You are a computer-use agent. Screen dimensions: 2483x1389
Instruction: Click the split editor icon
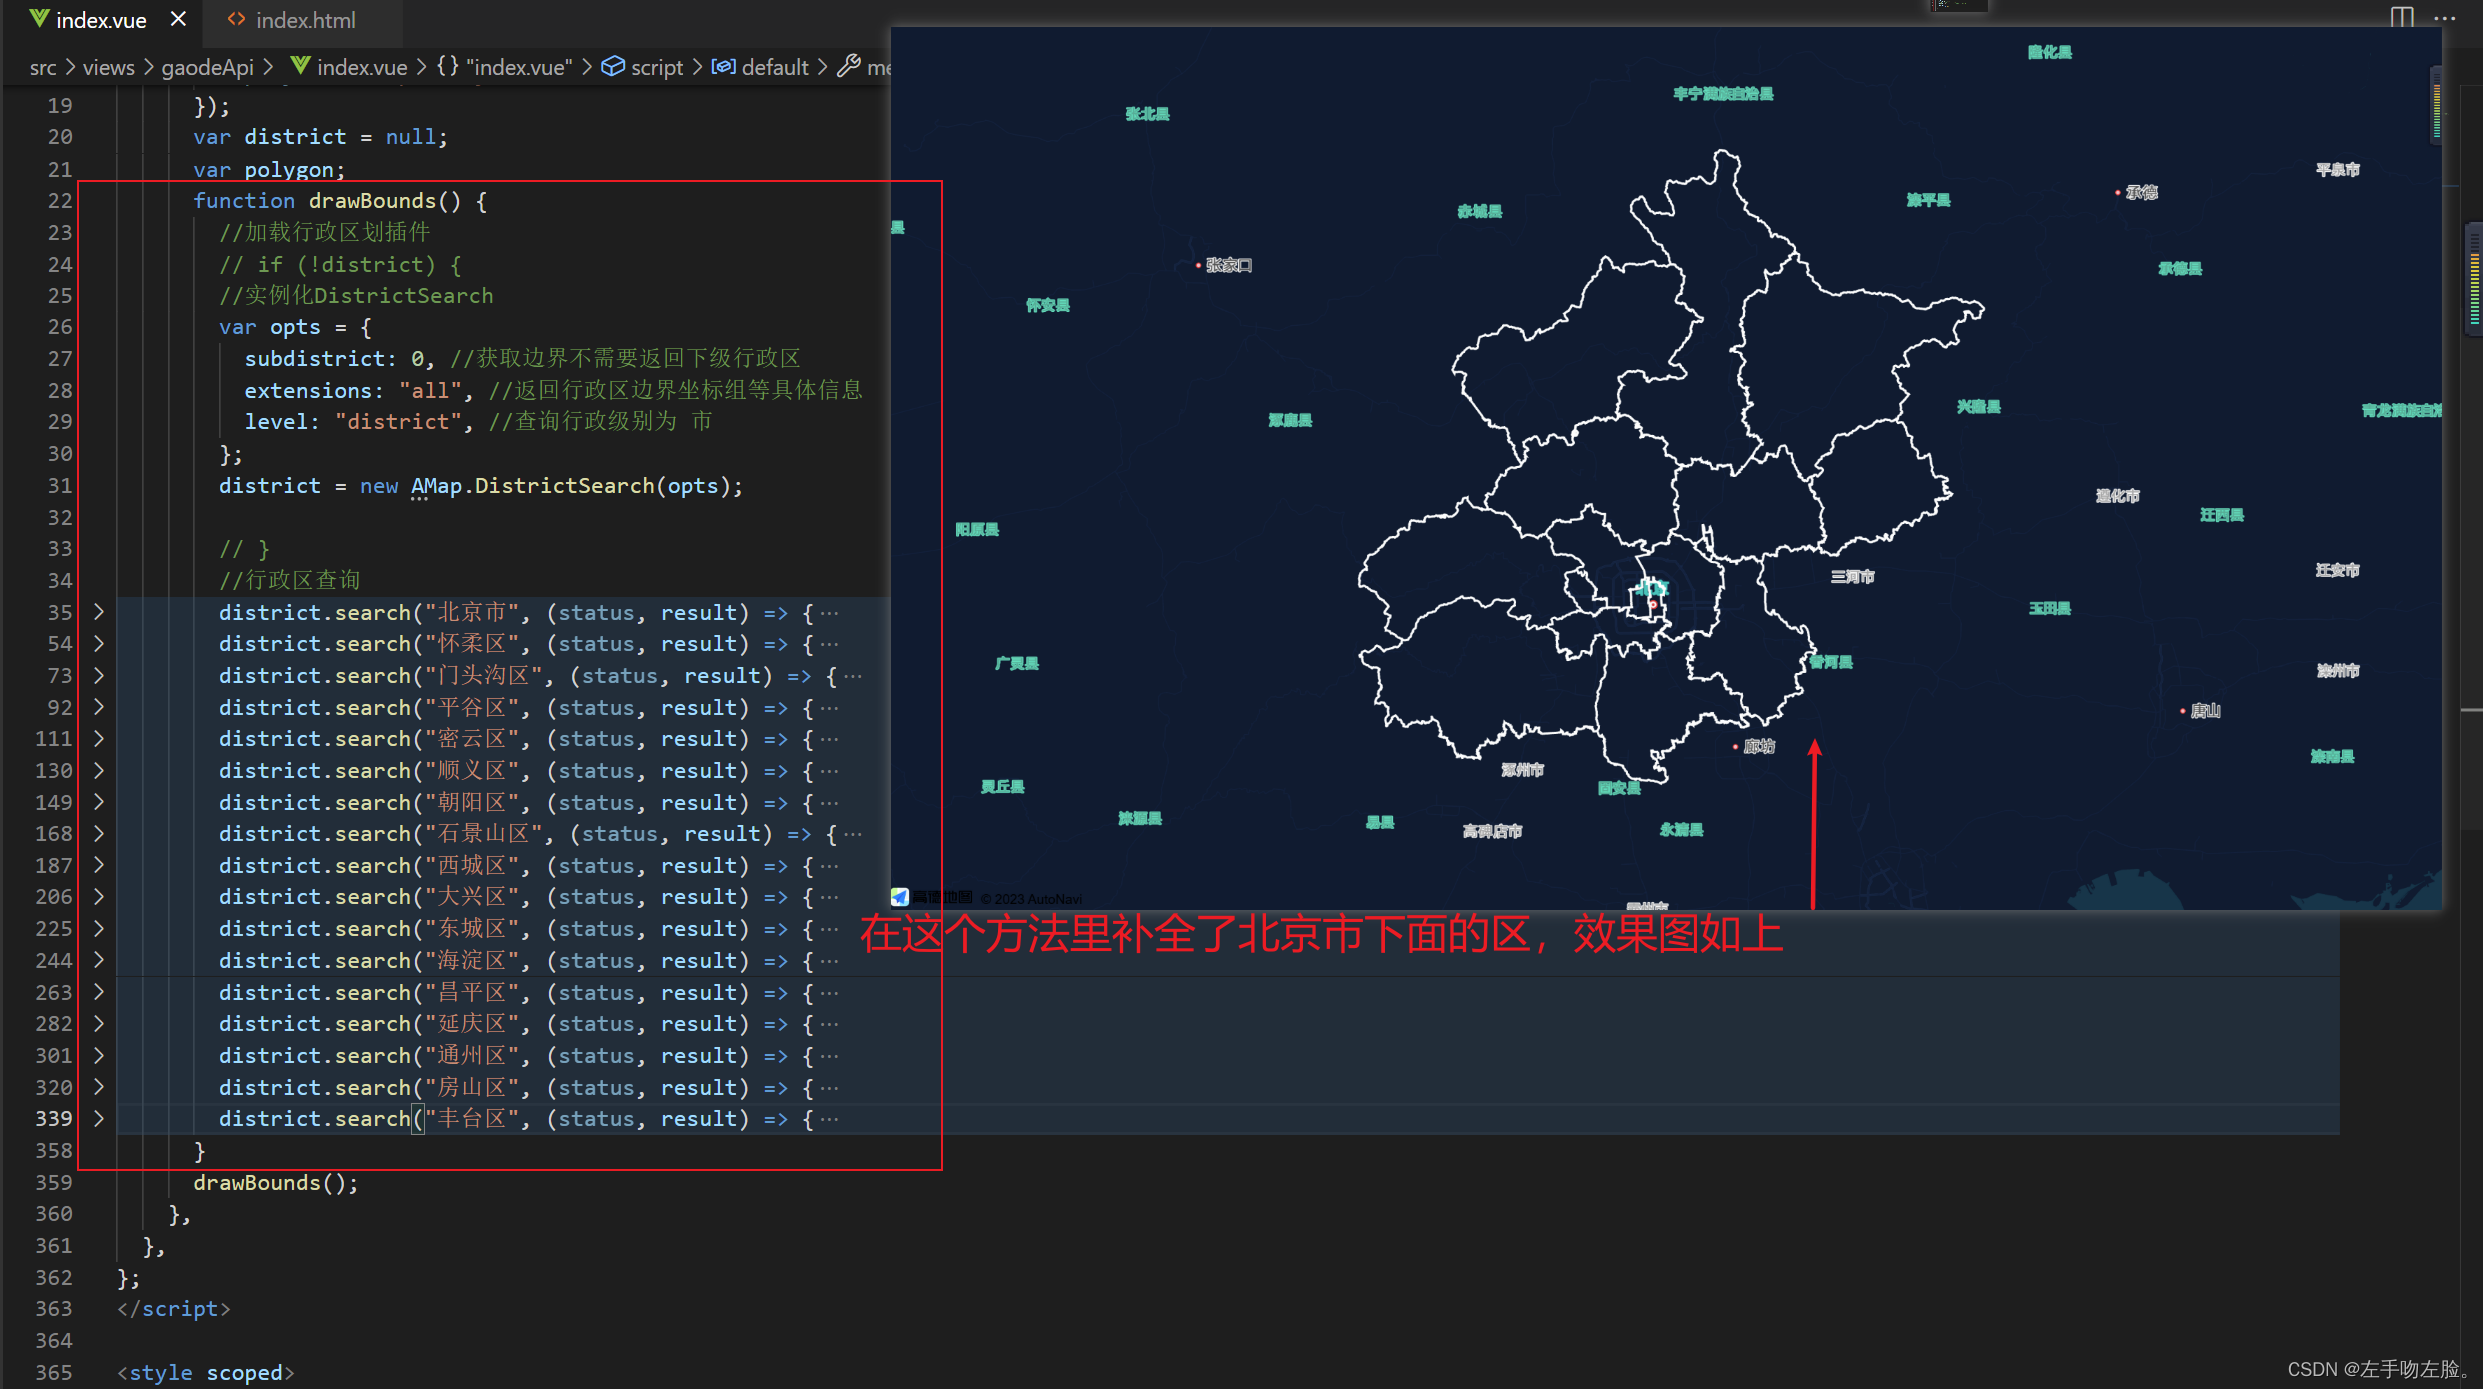point(2401,18)
